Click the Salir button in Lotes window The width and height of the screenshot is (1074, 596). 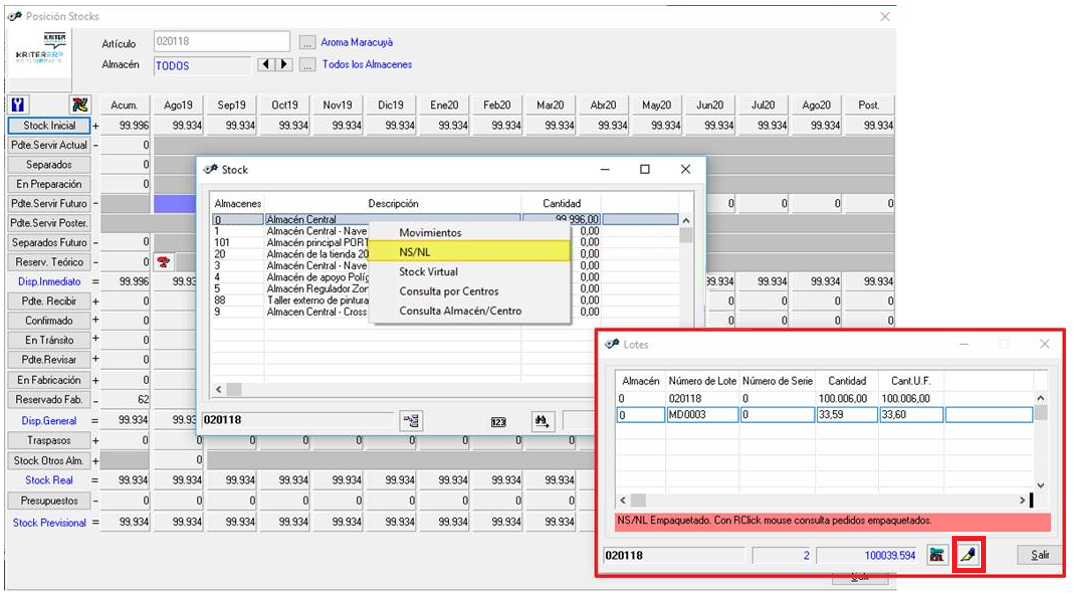[x=1040, y=555]
